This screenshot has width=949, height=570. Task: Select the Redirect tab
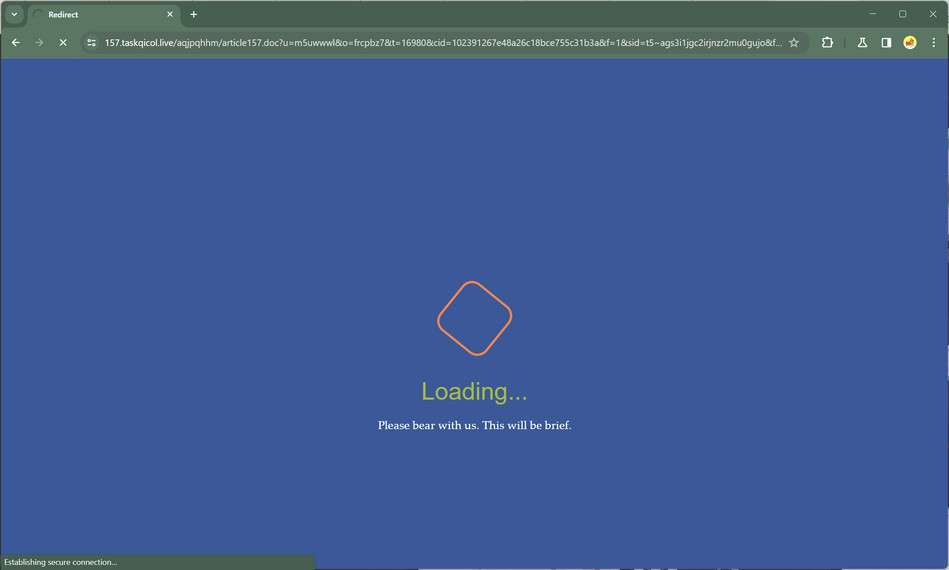pos(103,15)
